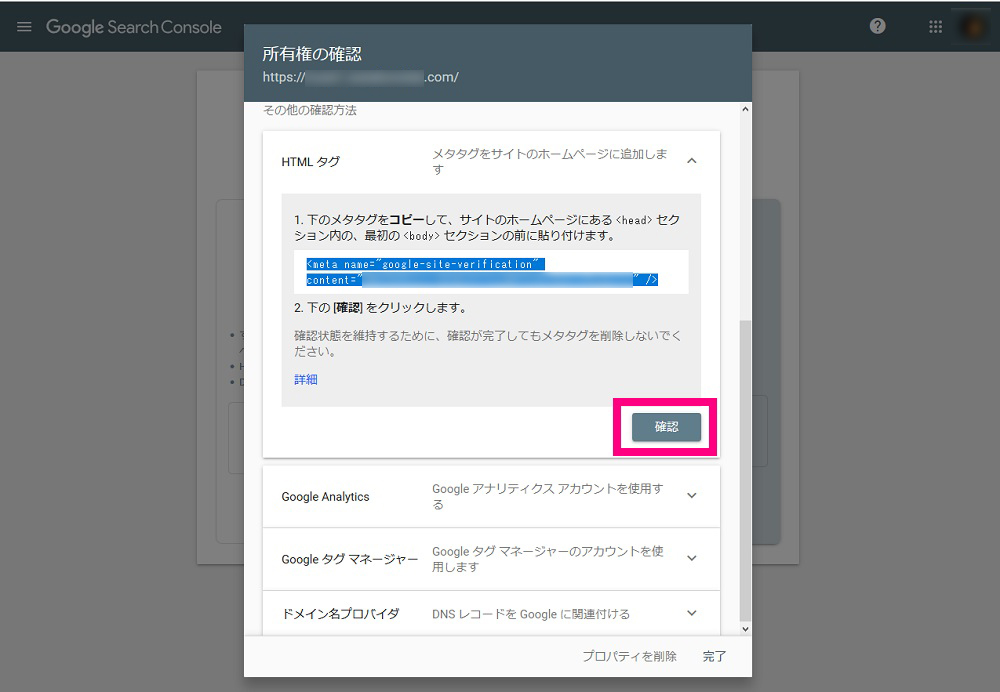The width and height of the screenshot is (1000, 692).
Task: Open the help question mark icon
Action: (878, 26)
